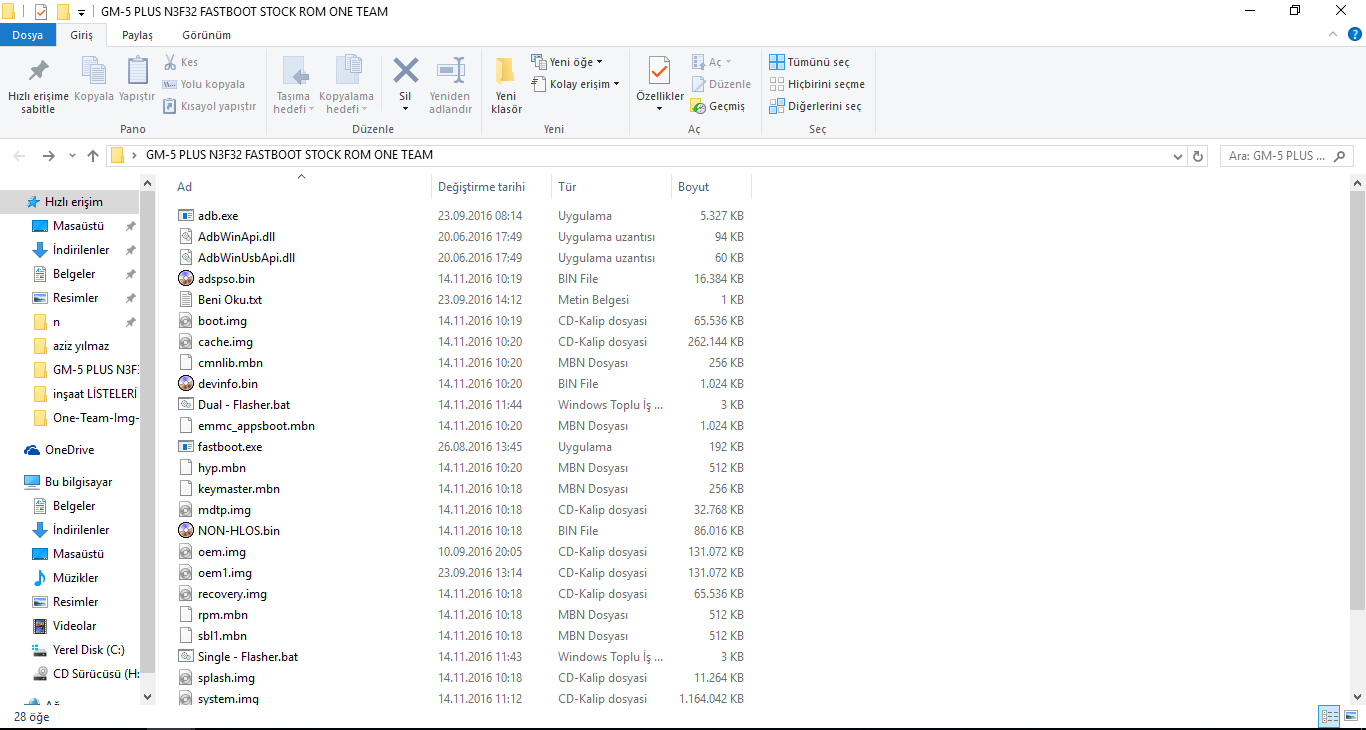Sort files by Boyut column header
Screen dimensions: 1366x730
pyautogui.click(x=694, y=187)
